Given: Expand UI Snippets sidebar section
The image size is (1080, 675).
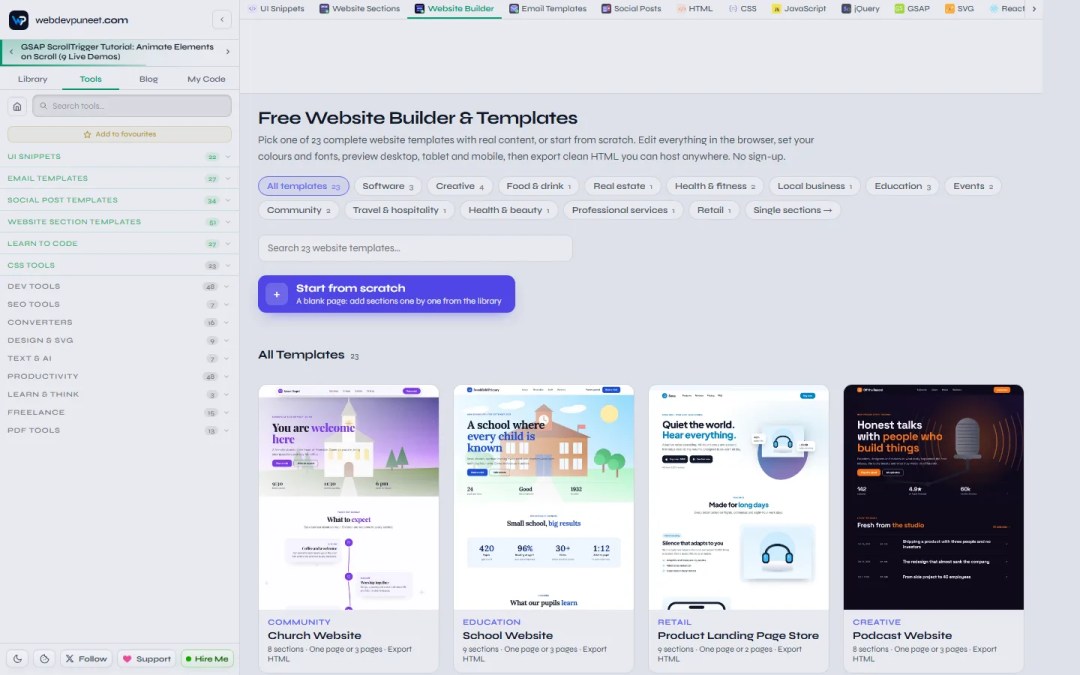Looking at the screenshot, I should coord(119,156).
